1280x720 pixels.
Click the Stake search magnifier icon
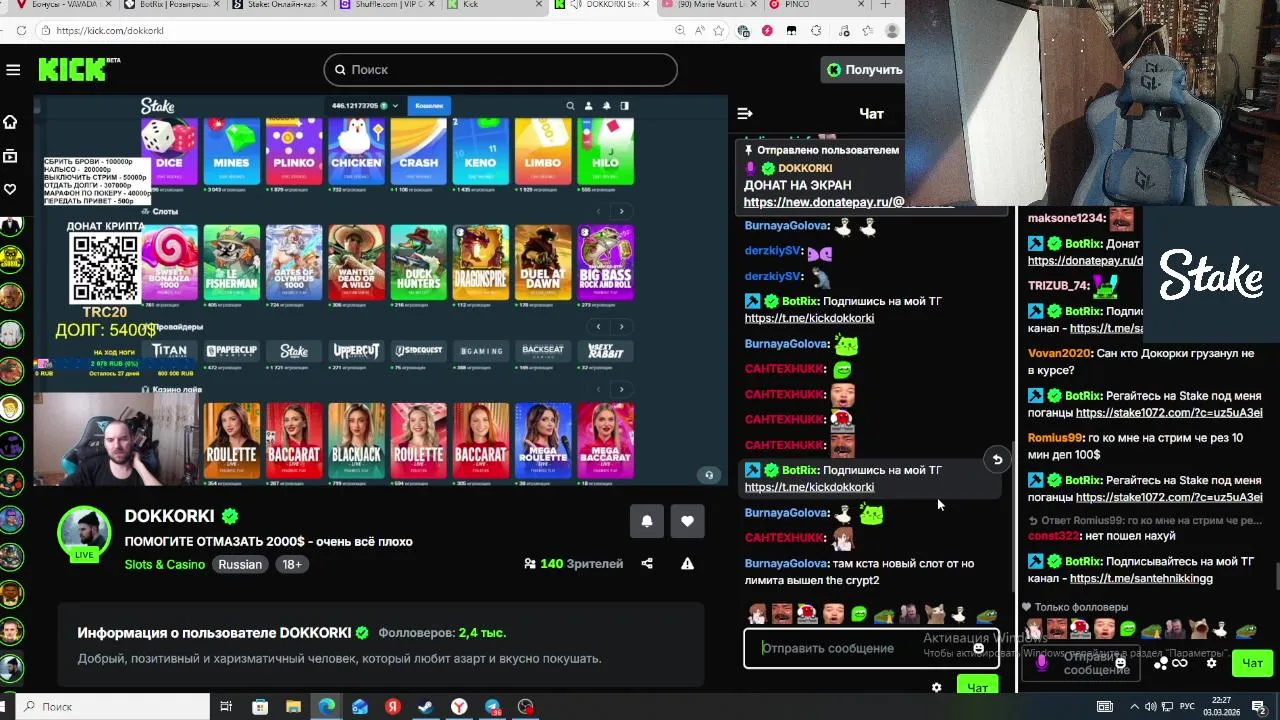(571, 106)
